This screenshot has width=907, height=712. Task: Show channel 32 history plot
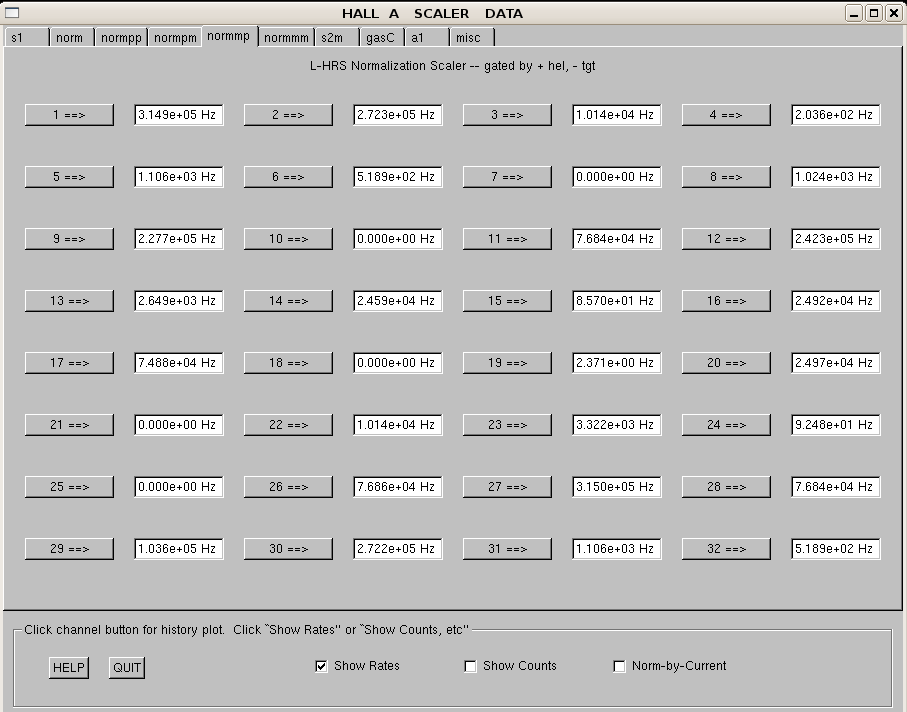click(x=726, y=548)
